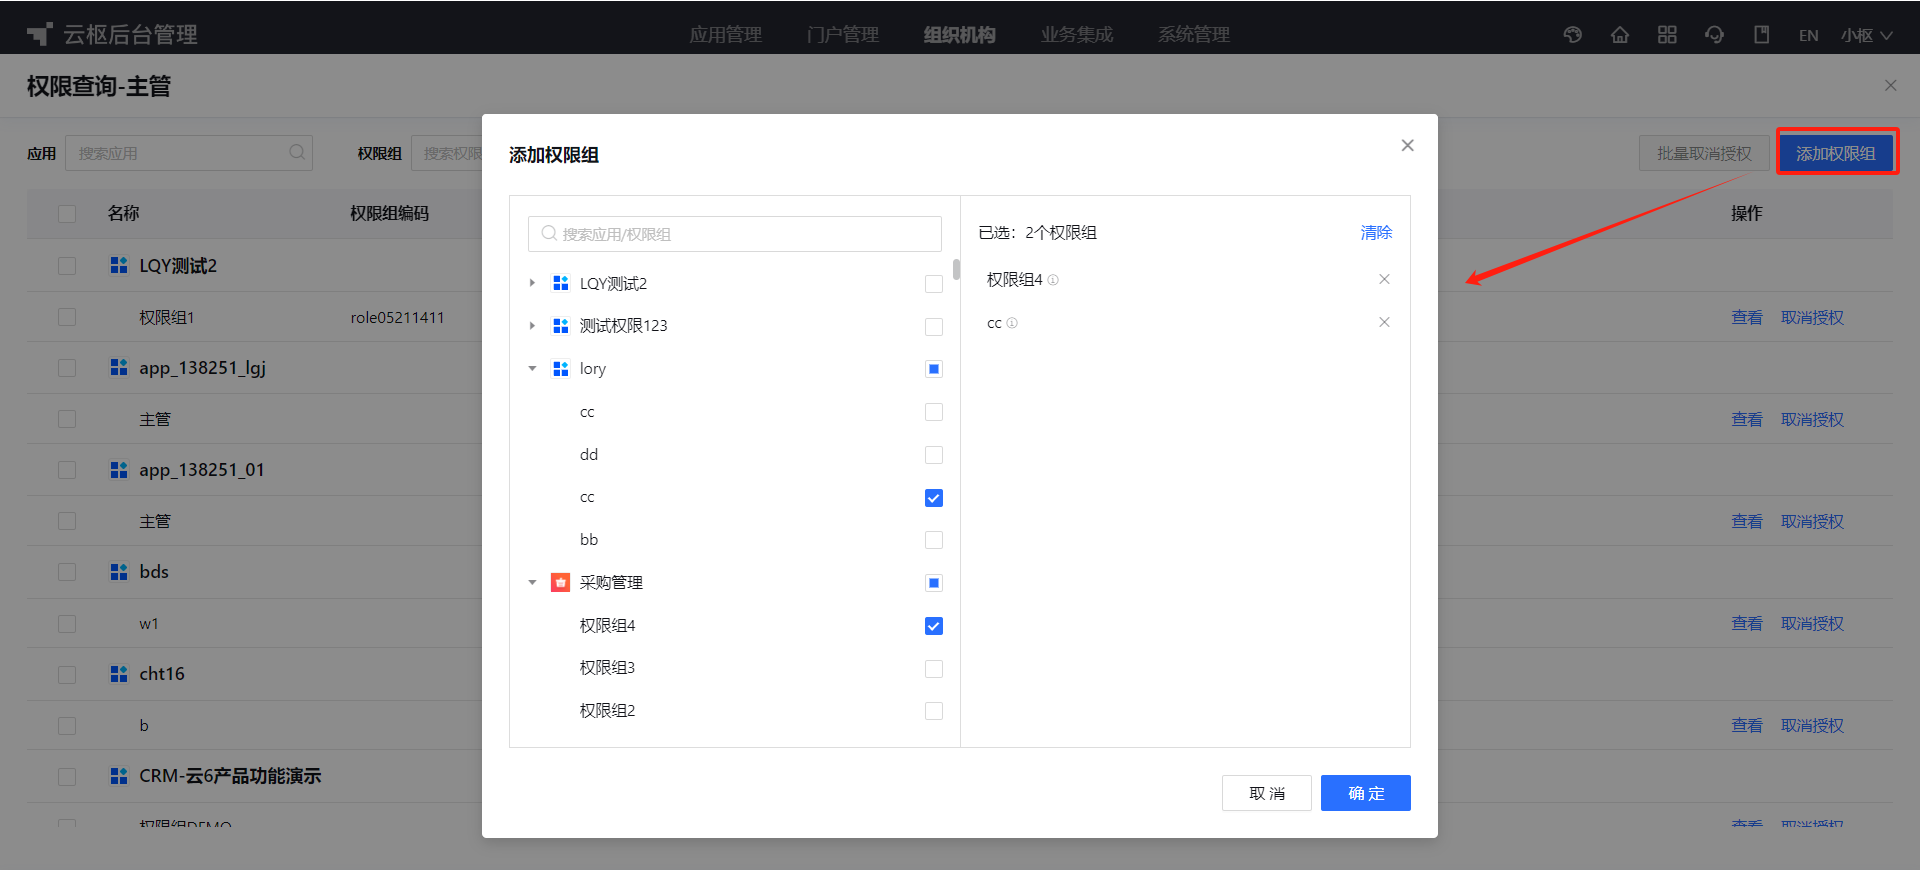Collapse the 采购管理 tree node
Viewport: 1920px width, 870px height.
(532, 582)
